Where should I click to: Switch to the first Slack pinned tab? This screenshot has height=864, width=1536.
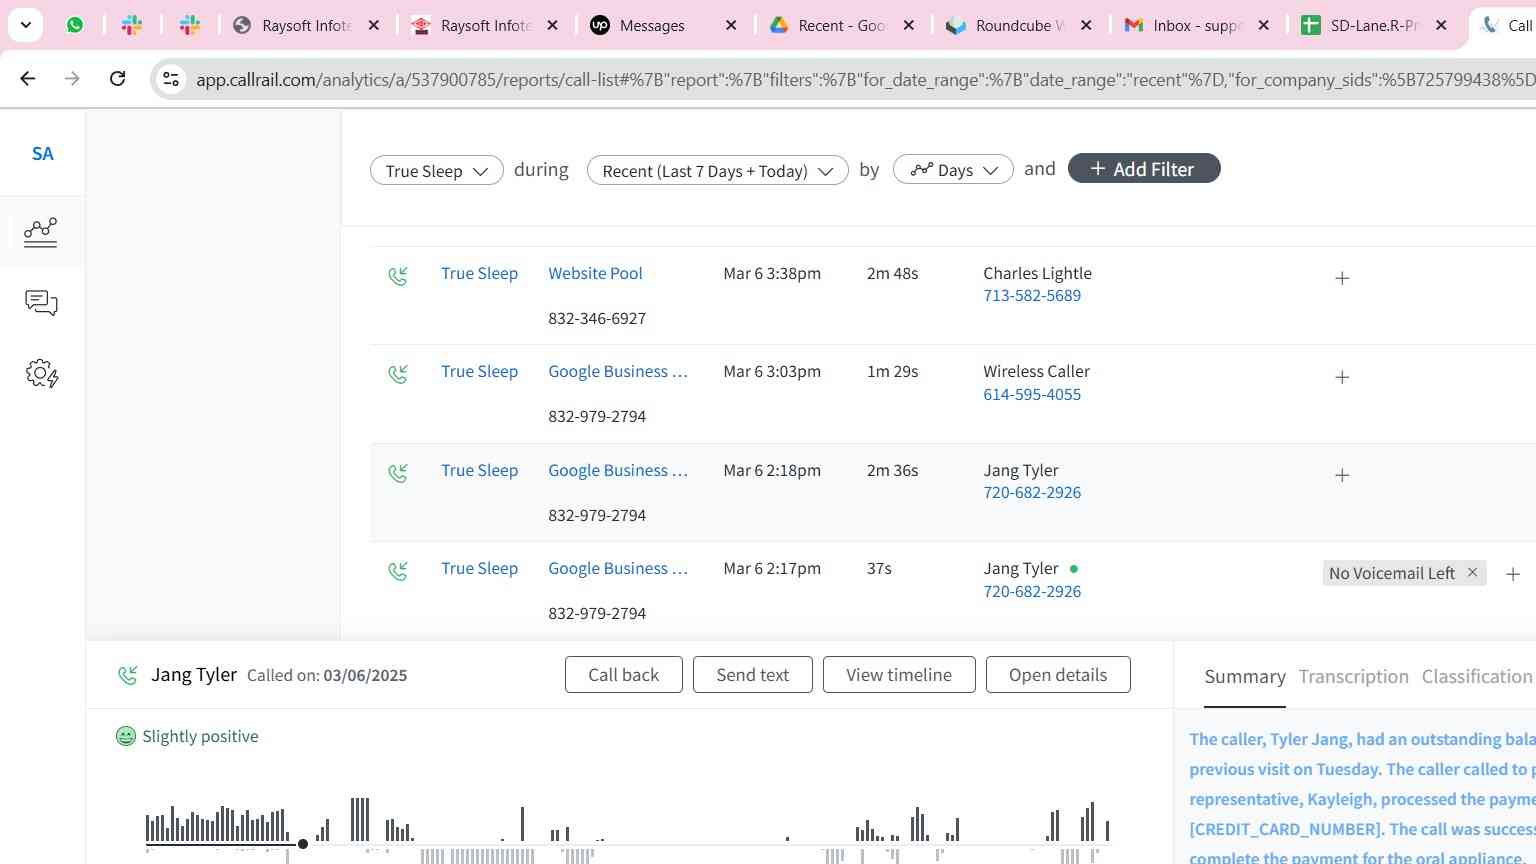[x=132, y=25]
